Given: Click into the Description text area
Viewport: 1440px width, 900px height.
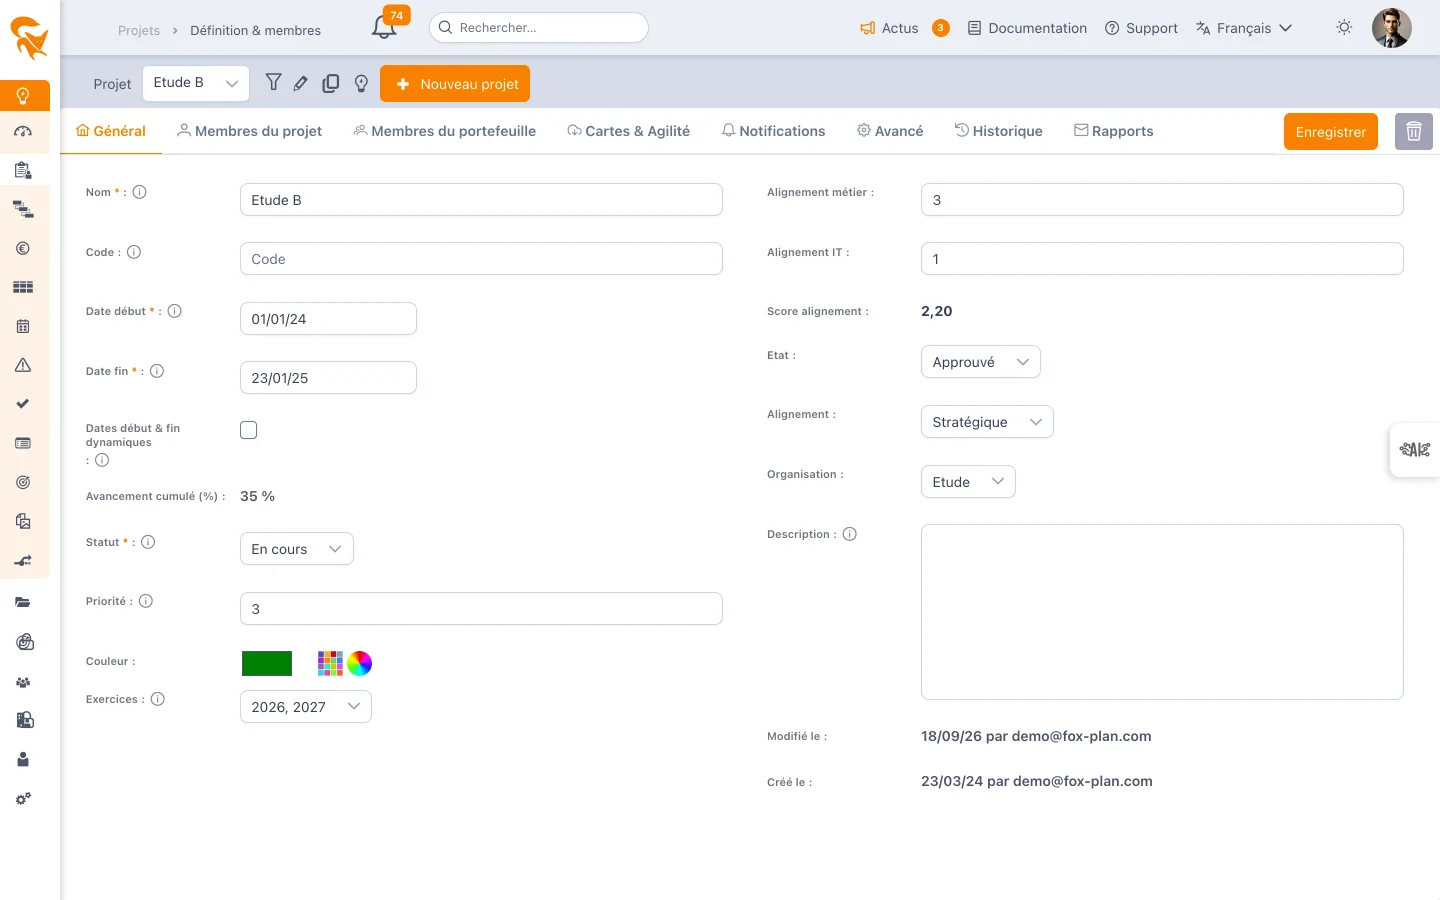Looking at the screenshot, I should [x=1162, y=612].
